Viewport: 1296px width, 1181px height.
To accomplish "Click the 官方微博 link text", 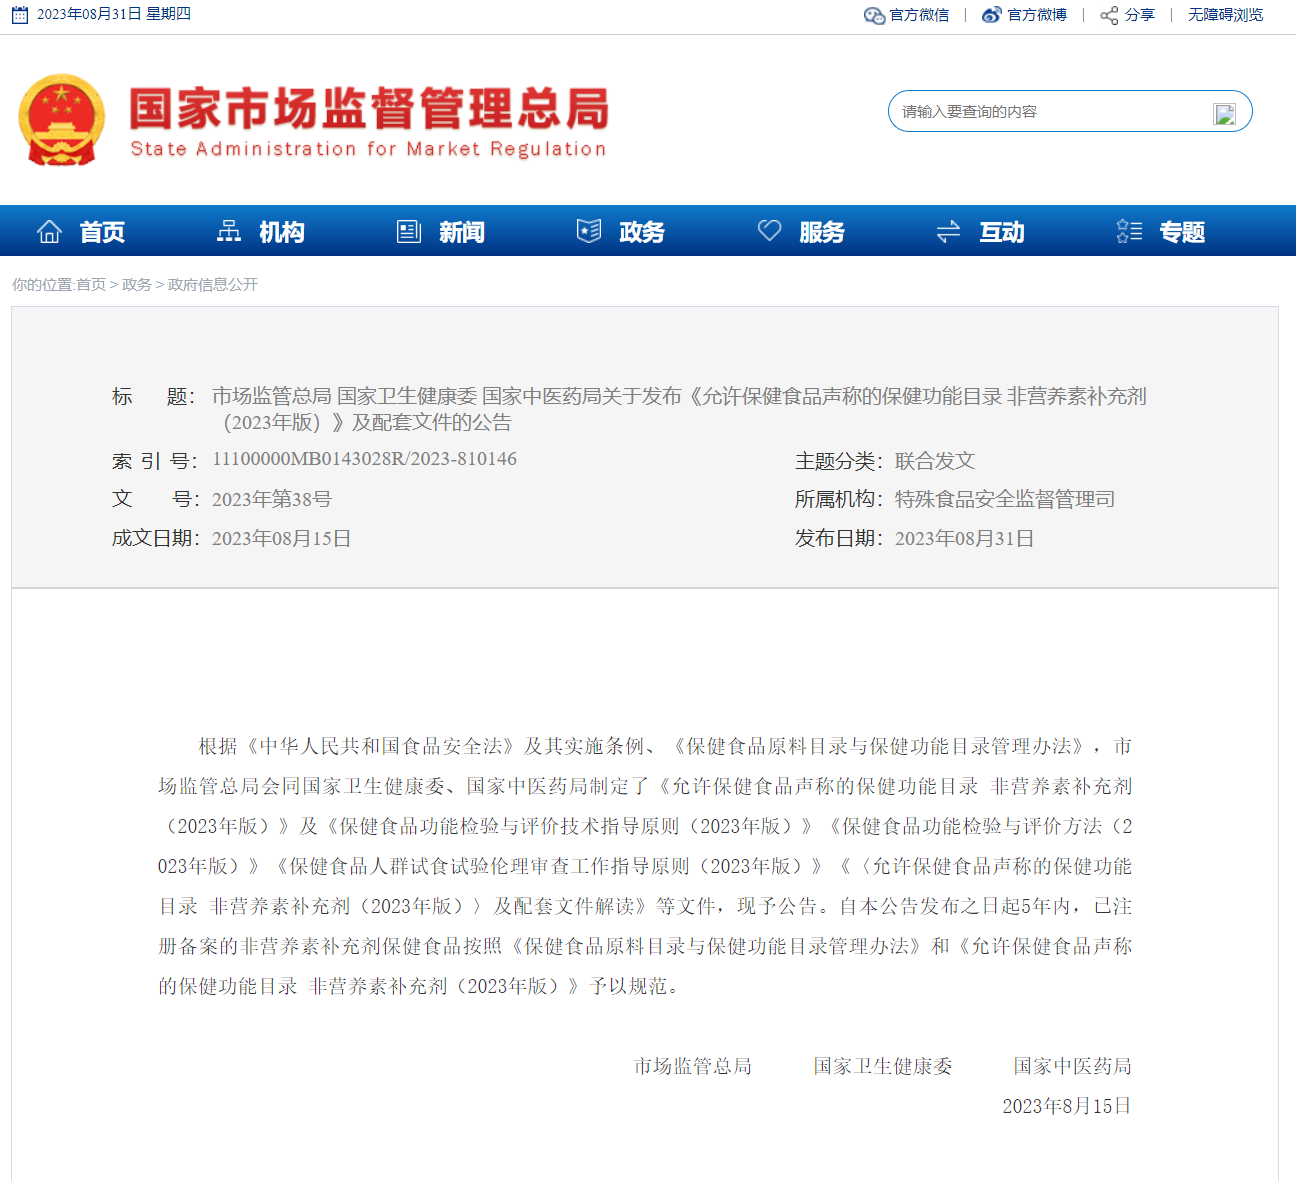I will click(x=1037, y=15).
